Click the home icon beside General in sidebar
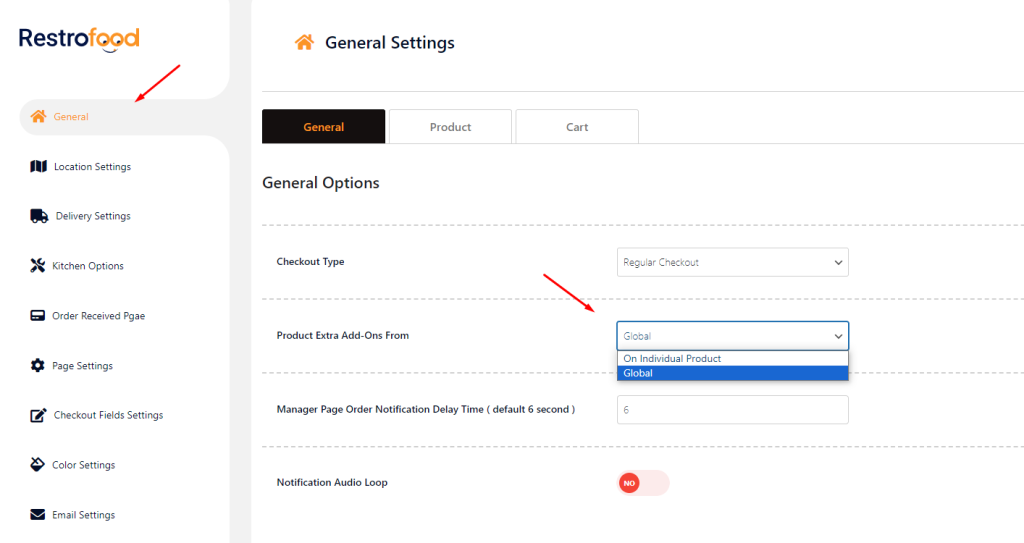This screenshot has height=543, width=1024. tap(39, 116)
